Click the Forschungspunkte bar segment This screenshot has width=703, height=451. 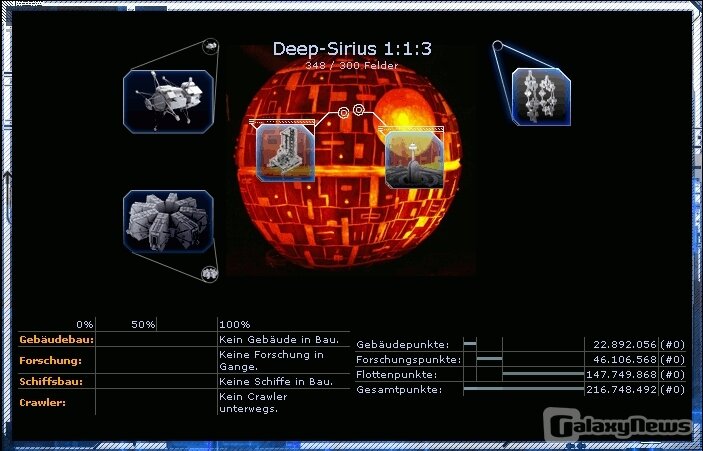[490, 359]
